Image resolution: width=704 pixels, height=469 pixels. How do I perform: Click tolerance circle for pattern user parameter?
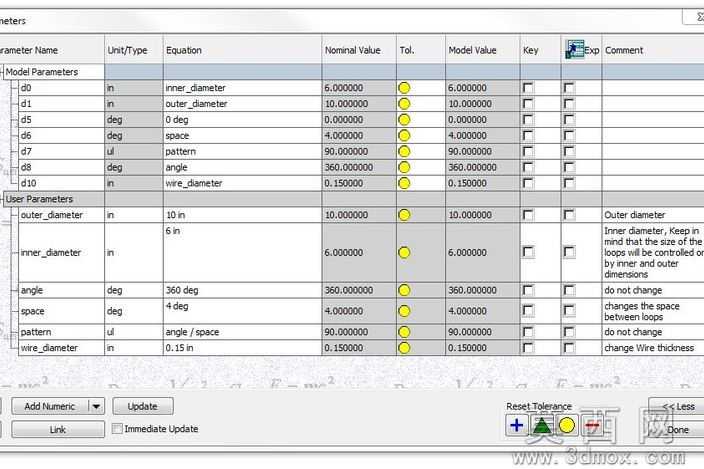(x=404, y=332)
